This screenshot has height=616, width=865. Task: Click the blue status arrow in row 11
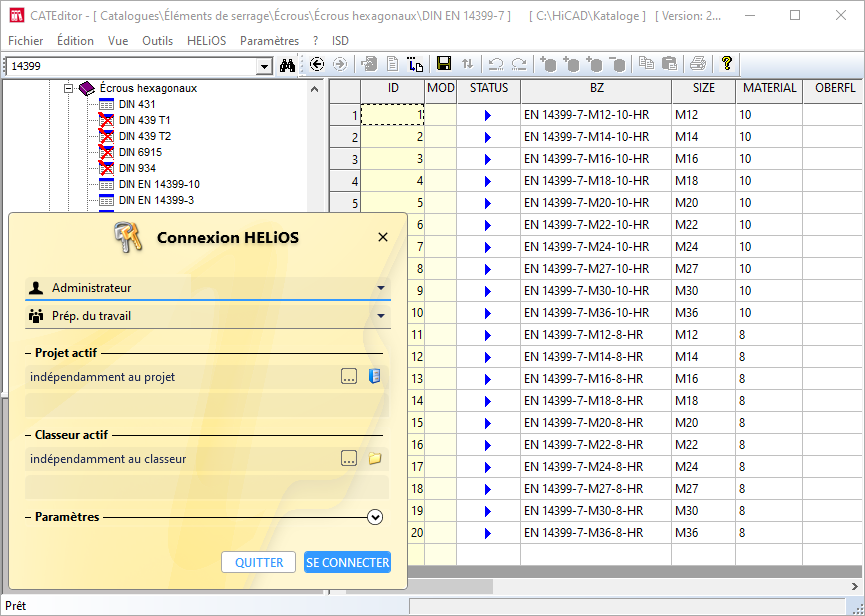(x=488, y=335)
